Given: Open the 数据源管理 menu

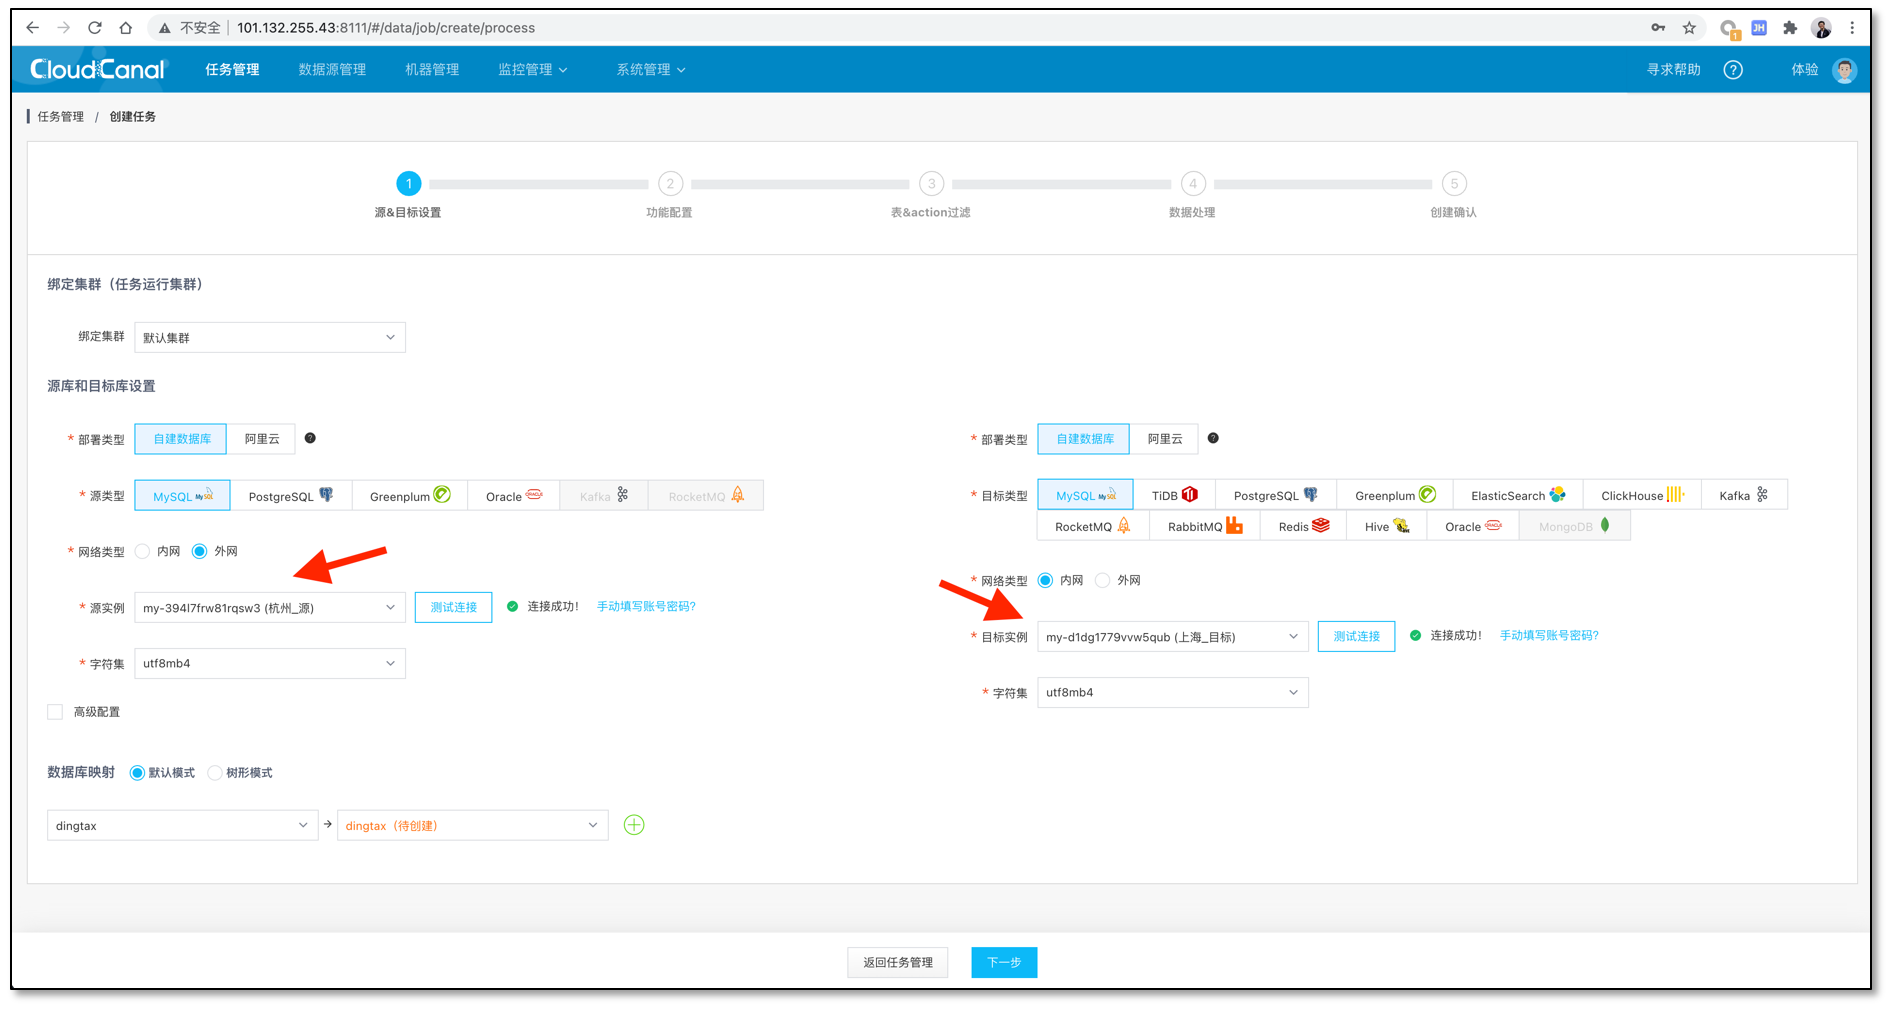Looking at the screenshot, I should coord(332,69).
